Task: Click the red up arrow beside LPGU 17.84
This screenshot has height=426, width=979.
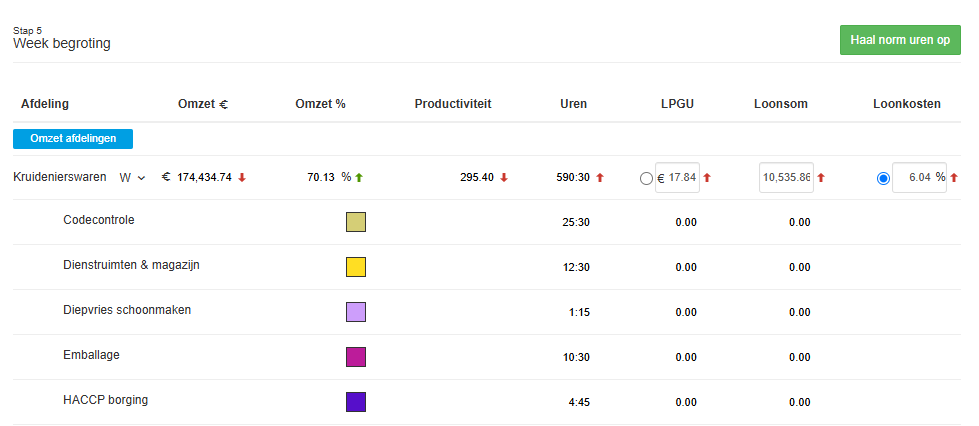Action: pyautogui.click(x=707, y=178)
